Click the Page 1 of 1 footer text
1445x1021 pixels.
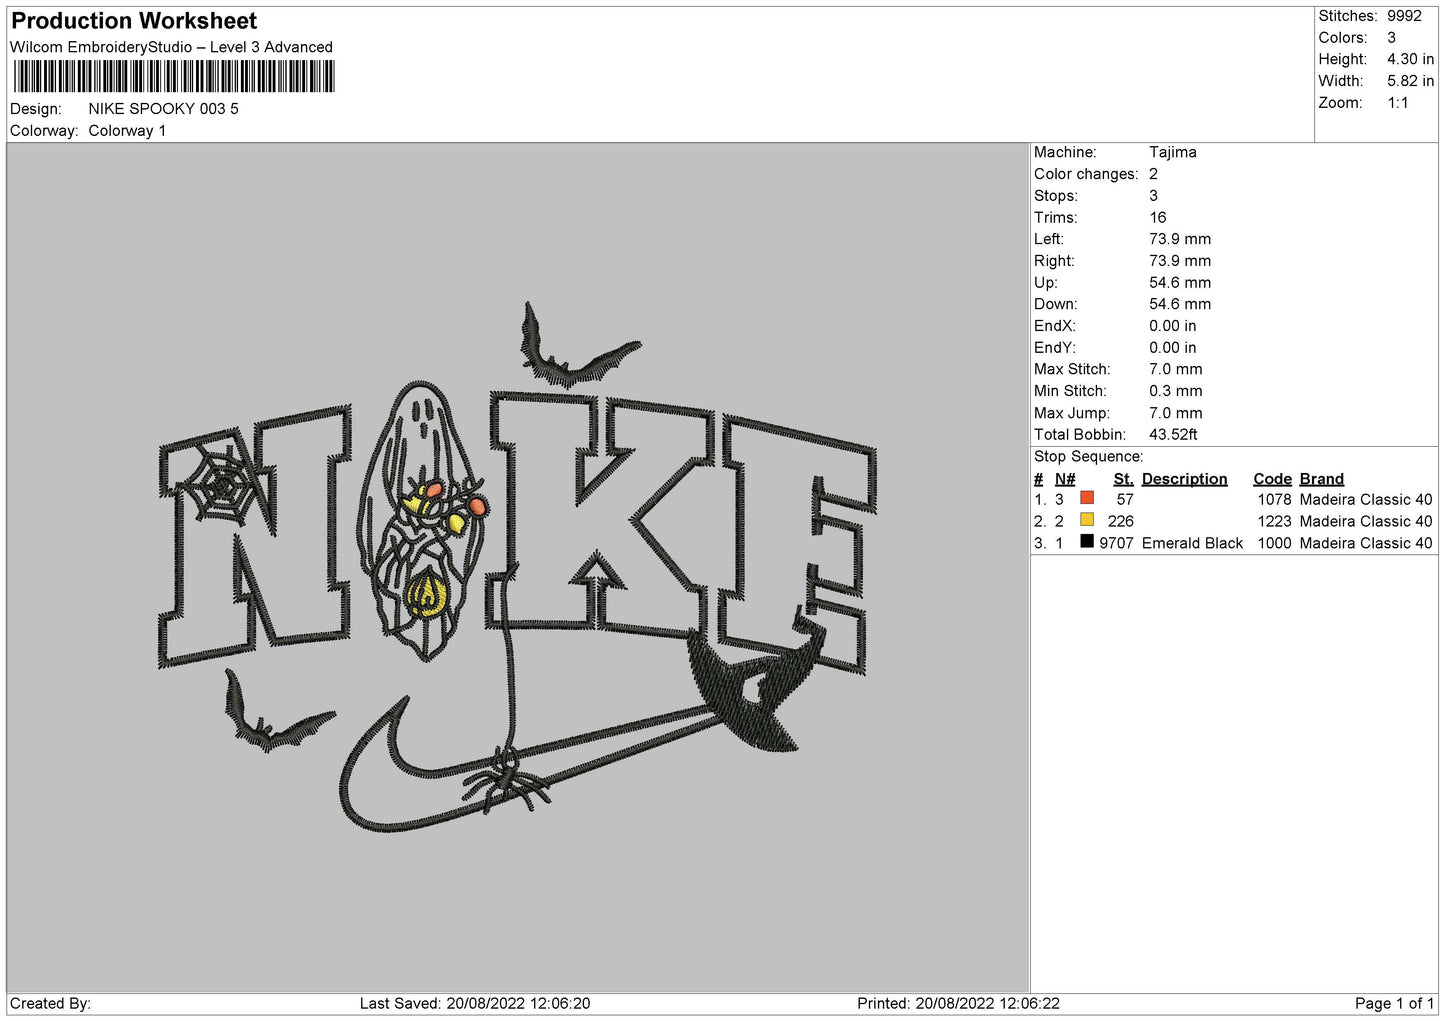(1394, 1003)
